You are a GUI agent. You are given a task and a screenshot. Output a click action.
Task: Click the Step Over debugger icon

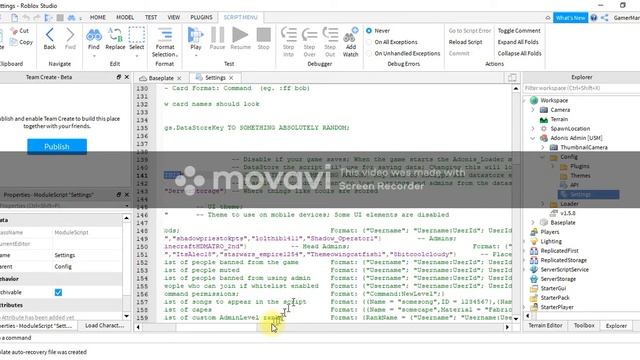tap(309, 35)
